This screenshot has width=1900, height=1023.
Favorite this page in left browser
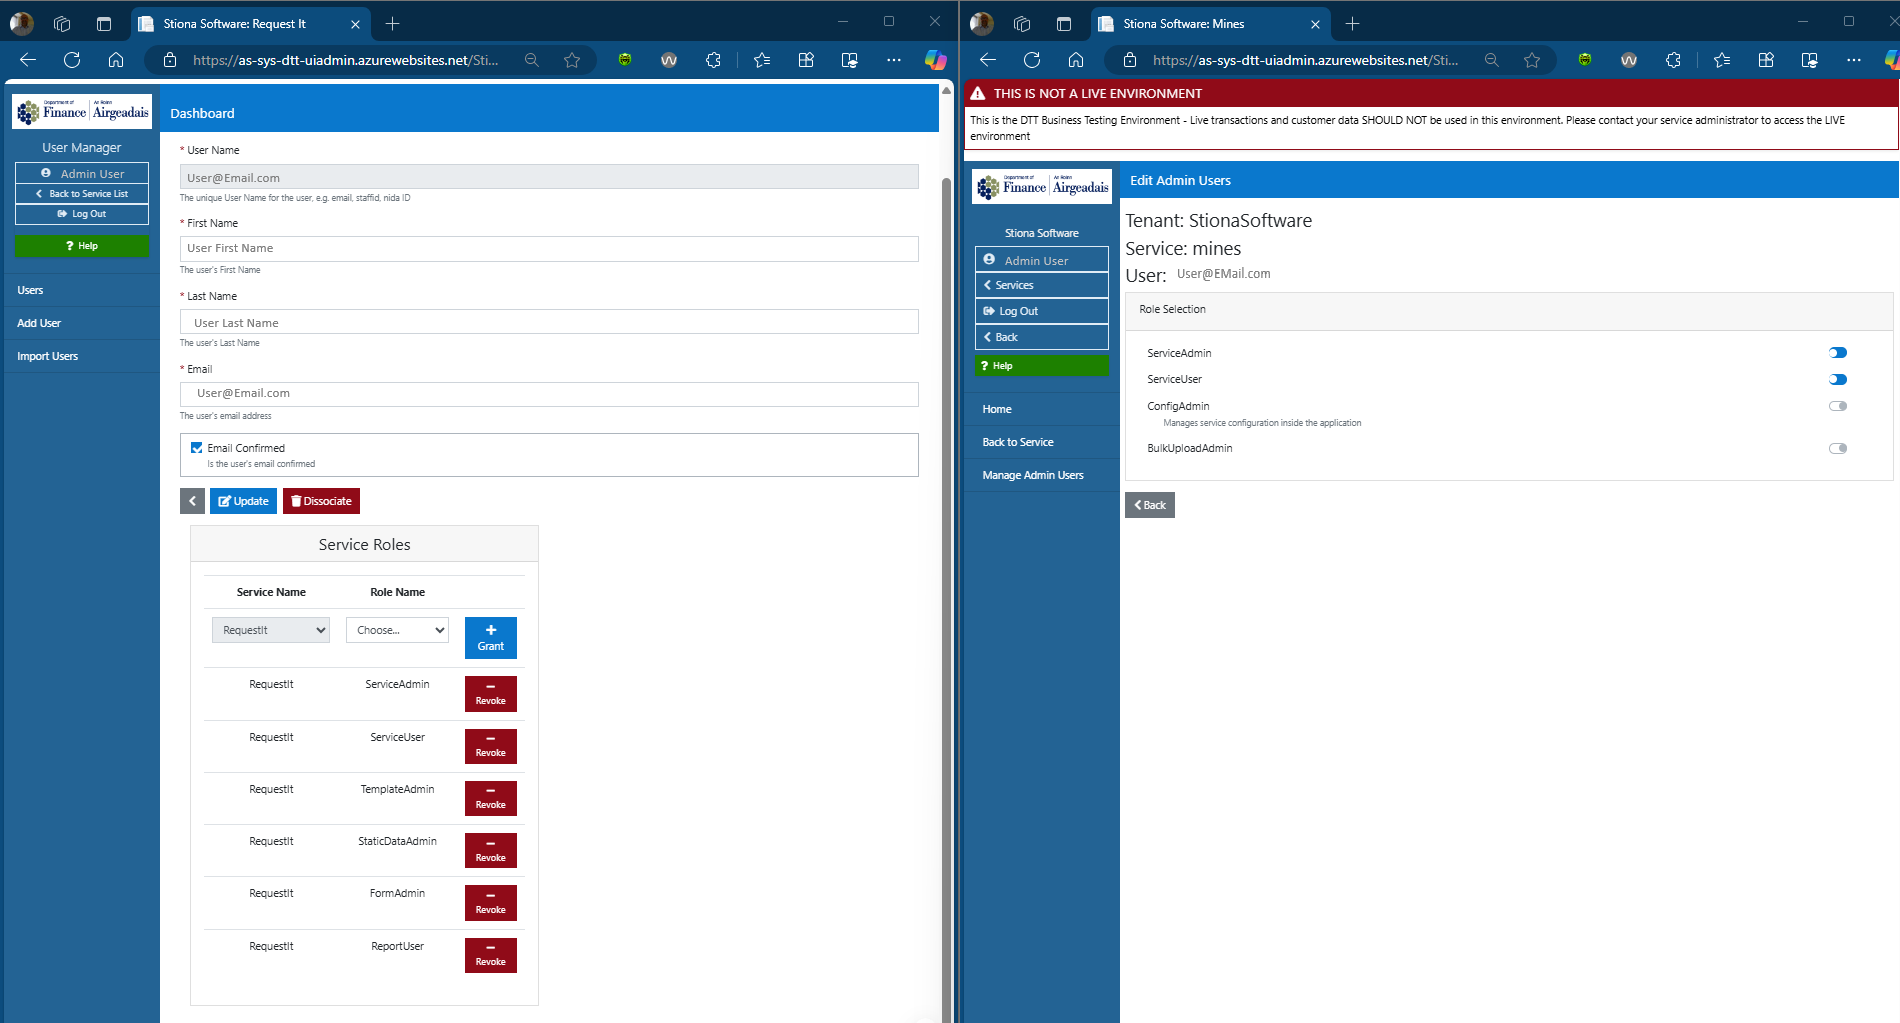572,60
